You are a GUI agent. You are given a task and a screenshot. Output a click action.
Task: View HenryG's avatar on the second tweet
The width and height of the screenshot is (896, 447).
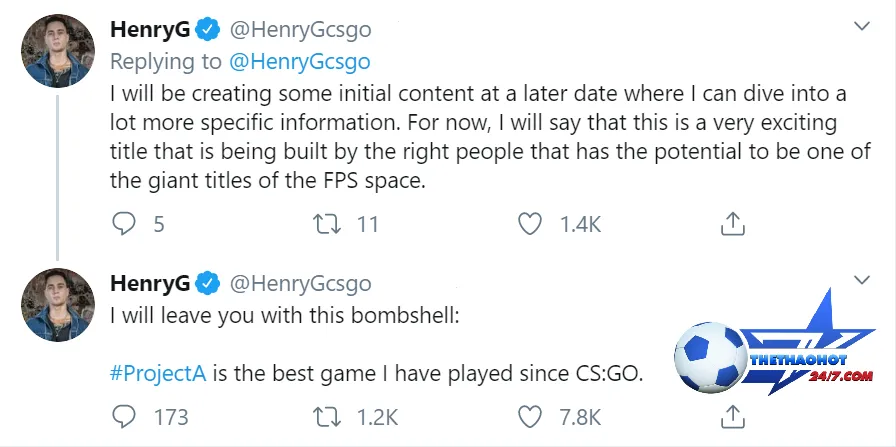[x=58, y=305]
